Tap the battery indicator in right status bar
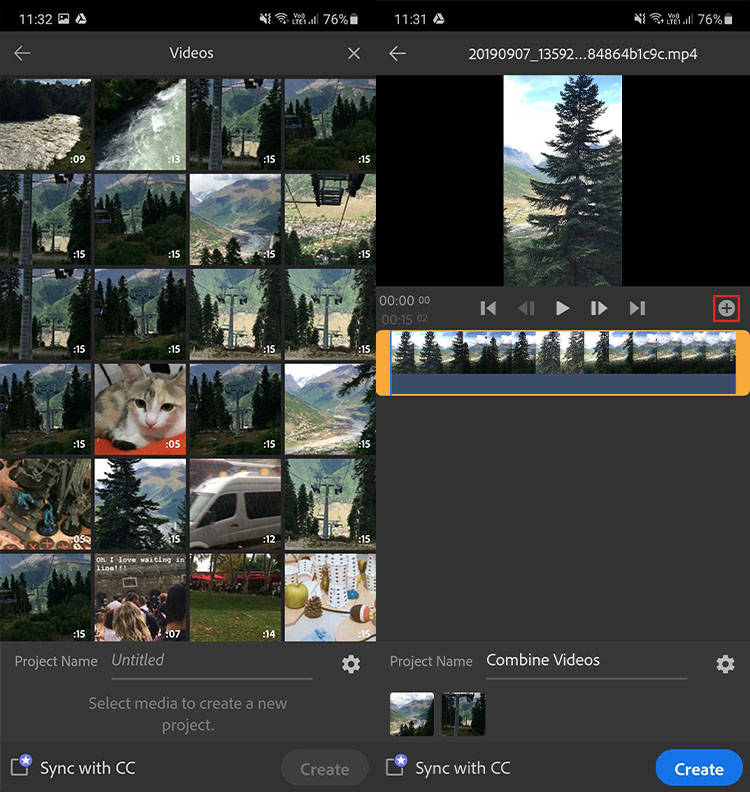Viewport: 750px width, 792px height. click(354, 19)
